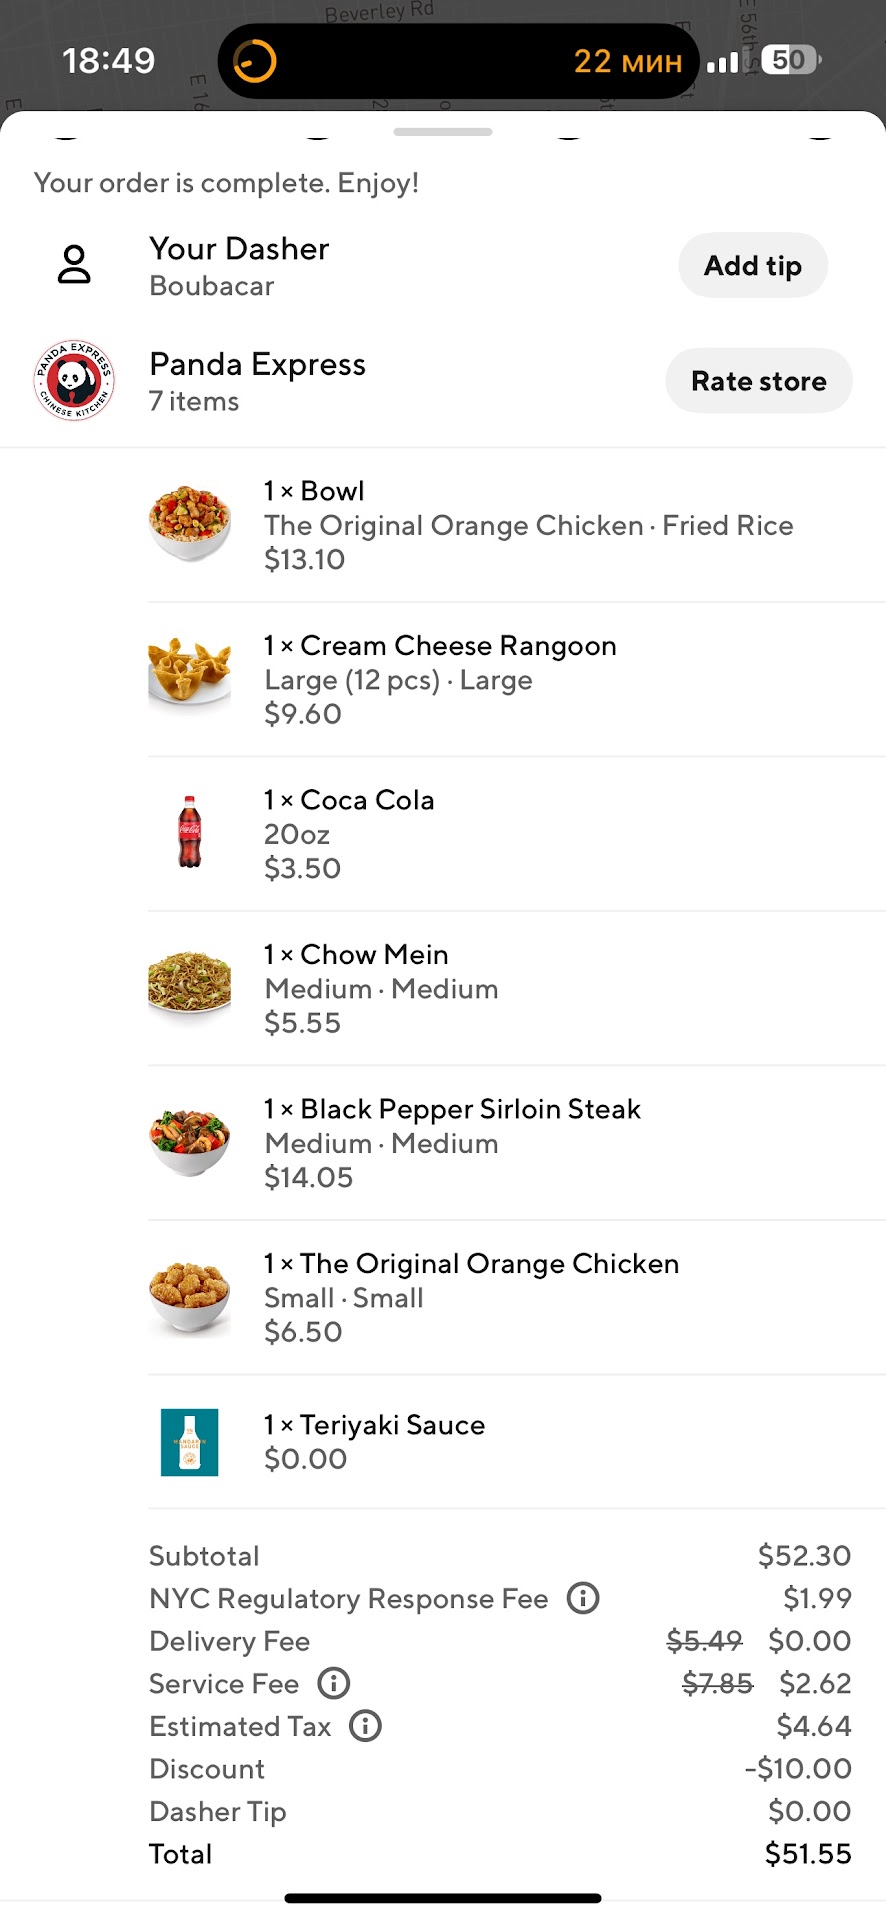Tap the cellular signal strength icon
The height and width of the screenshot is (1920, 886).
tap(722, 62)
